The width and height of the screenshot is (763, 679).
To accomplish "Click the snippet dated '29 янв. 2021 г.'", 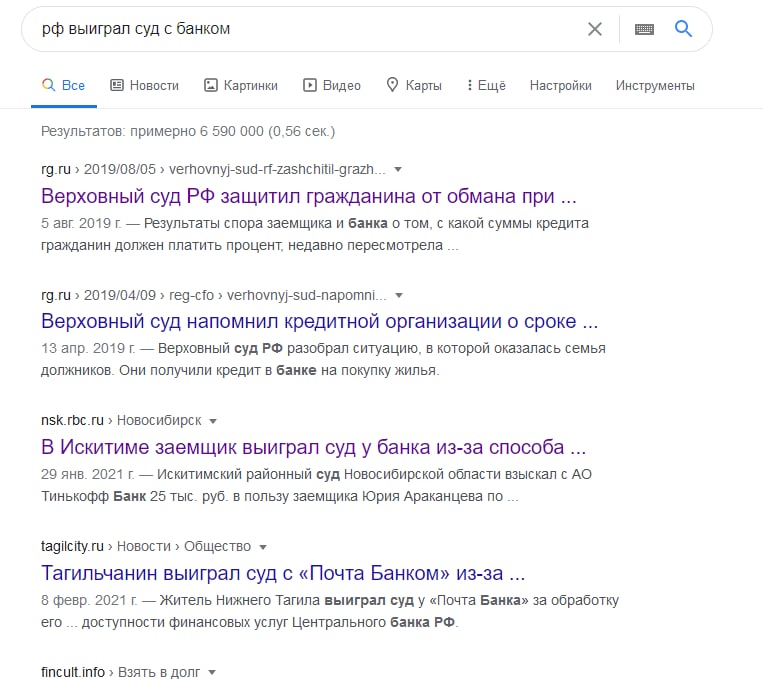I will [316, 485].
